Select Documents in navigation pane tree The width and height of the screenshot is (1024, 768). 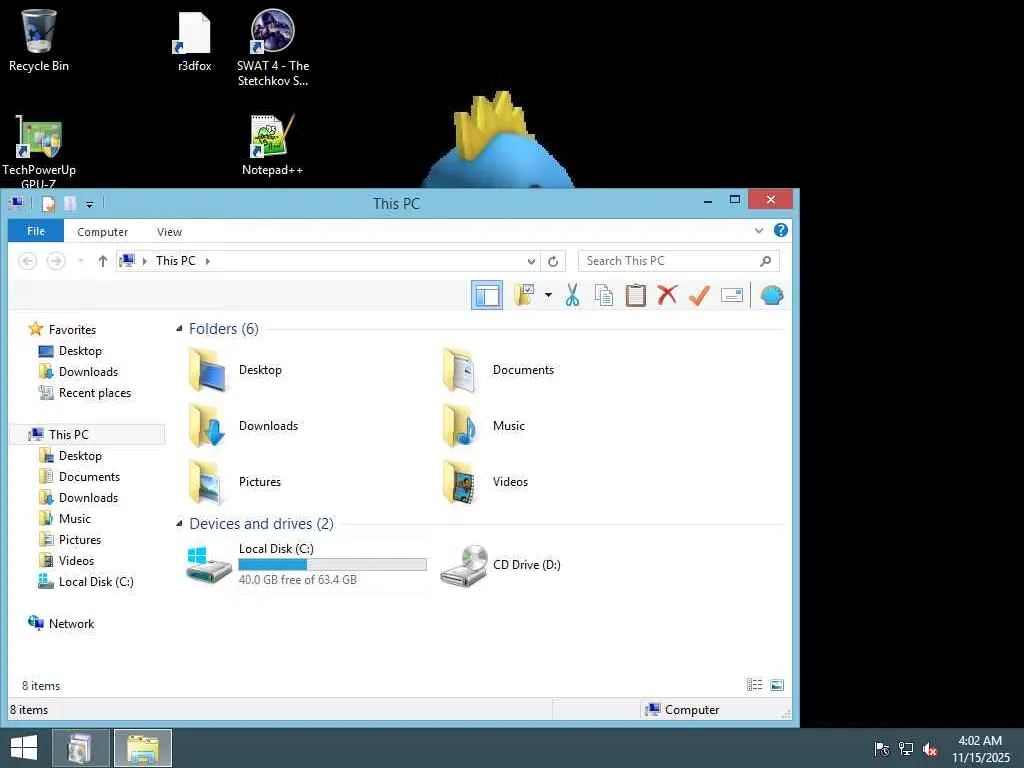pyautogui.click(x=80, y=477)
